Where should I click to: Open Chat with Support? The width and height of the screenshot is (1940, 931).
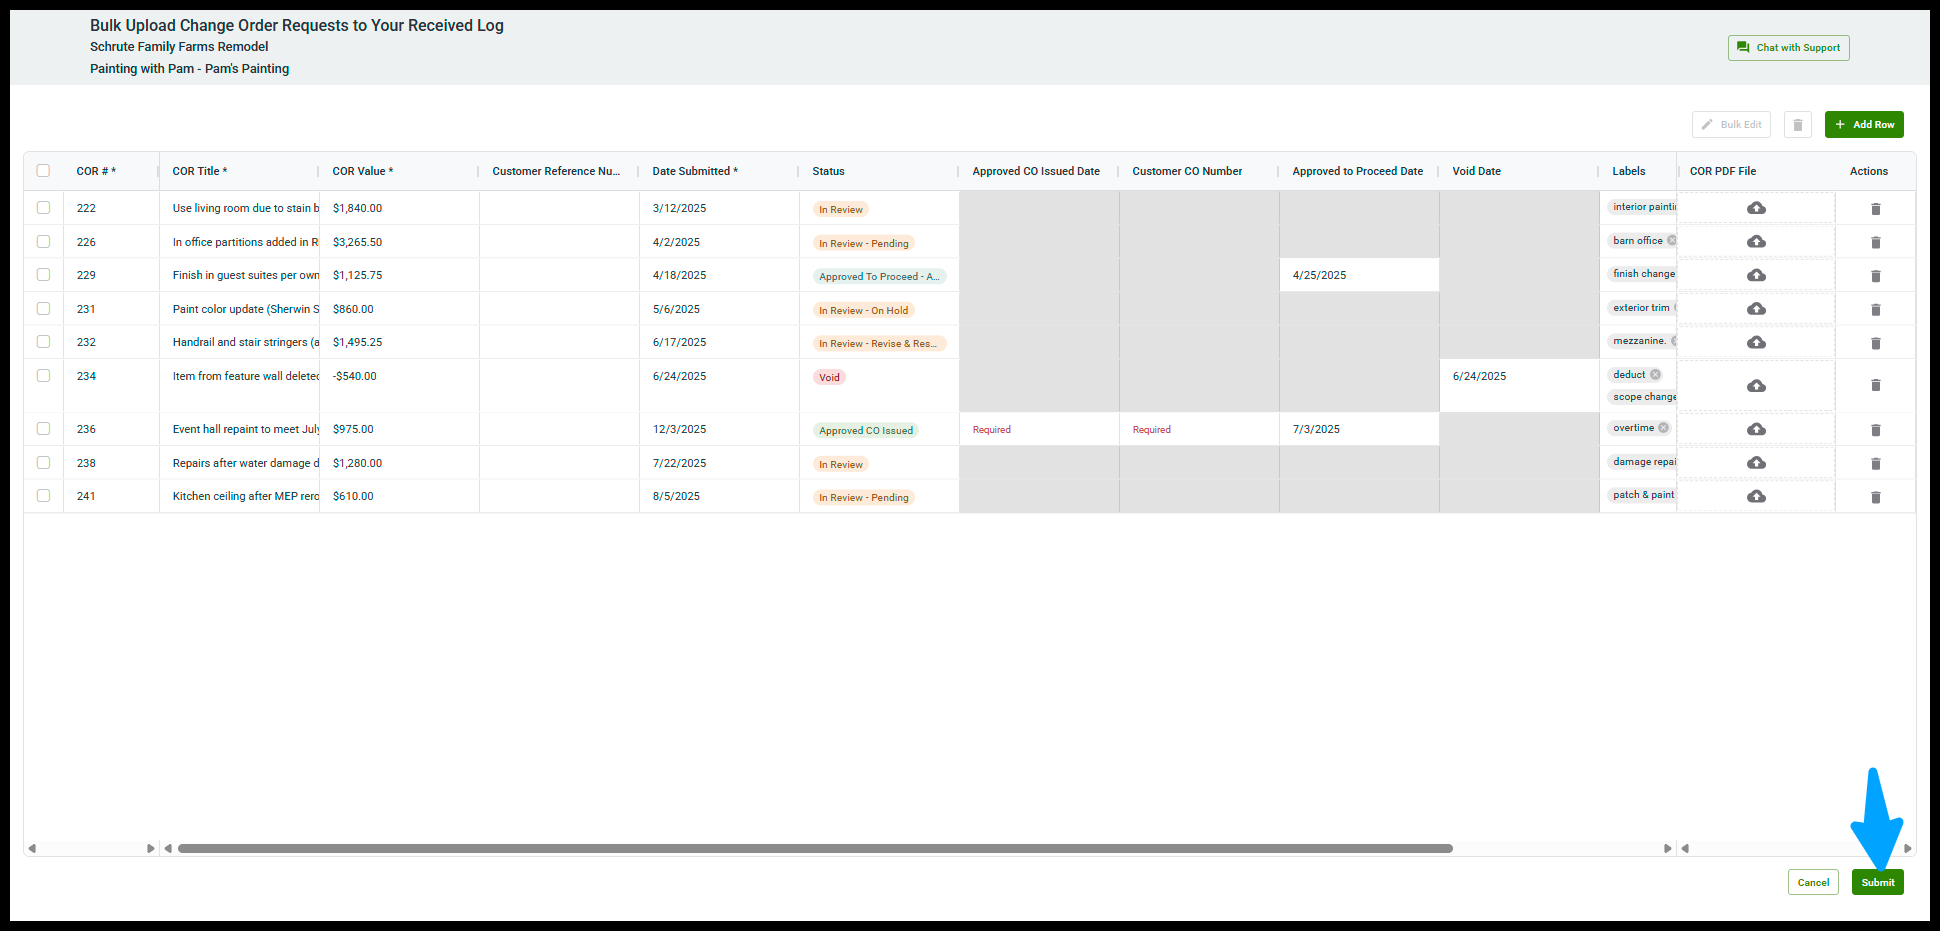[1788, 48]
